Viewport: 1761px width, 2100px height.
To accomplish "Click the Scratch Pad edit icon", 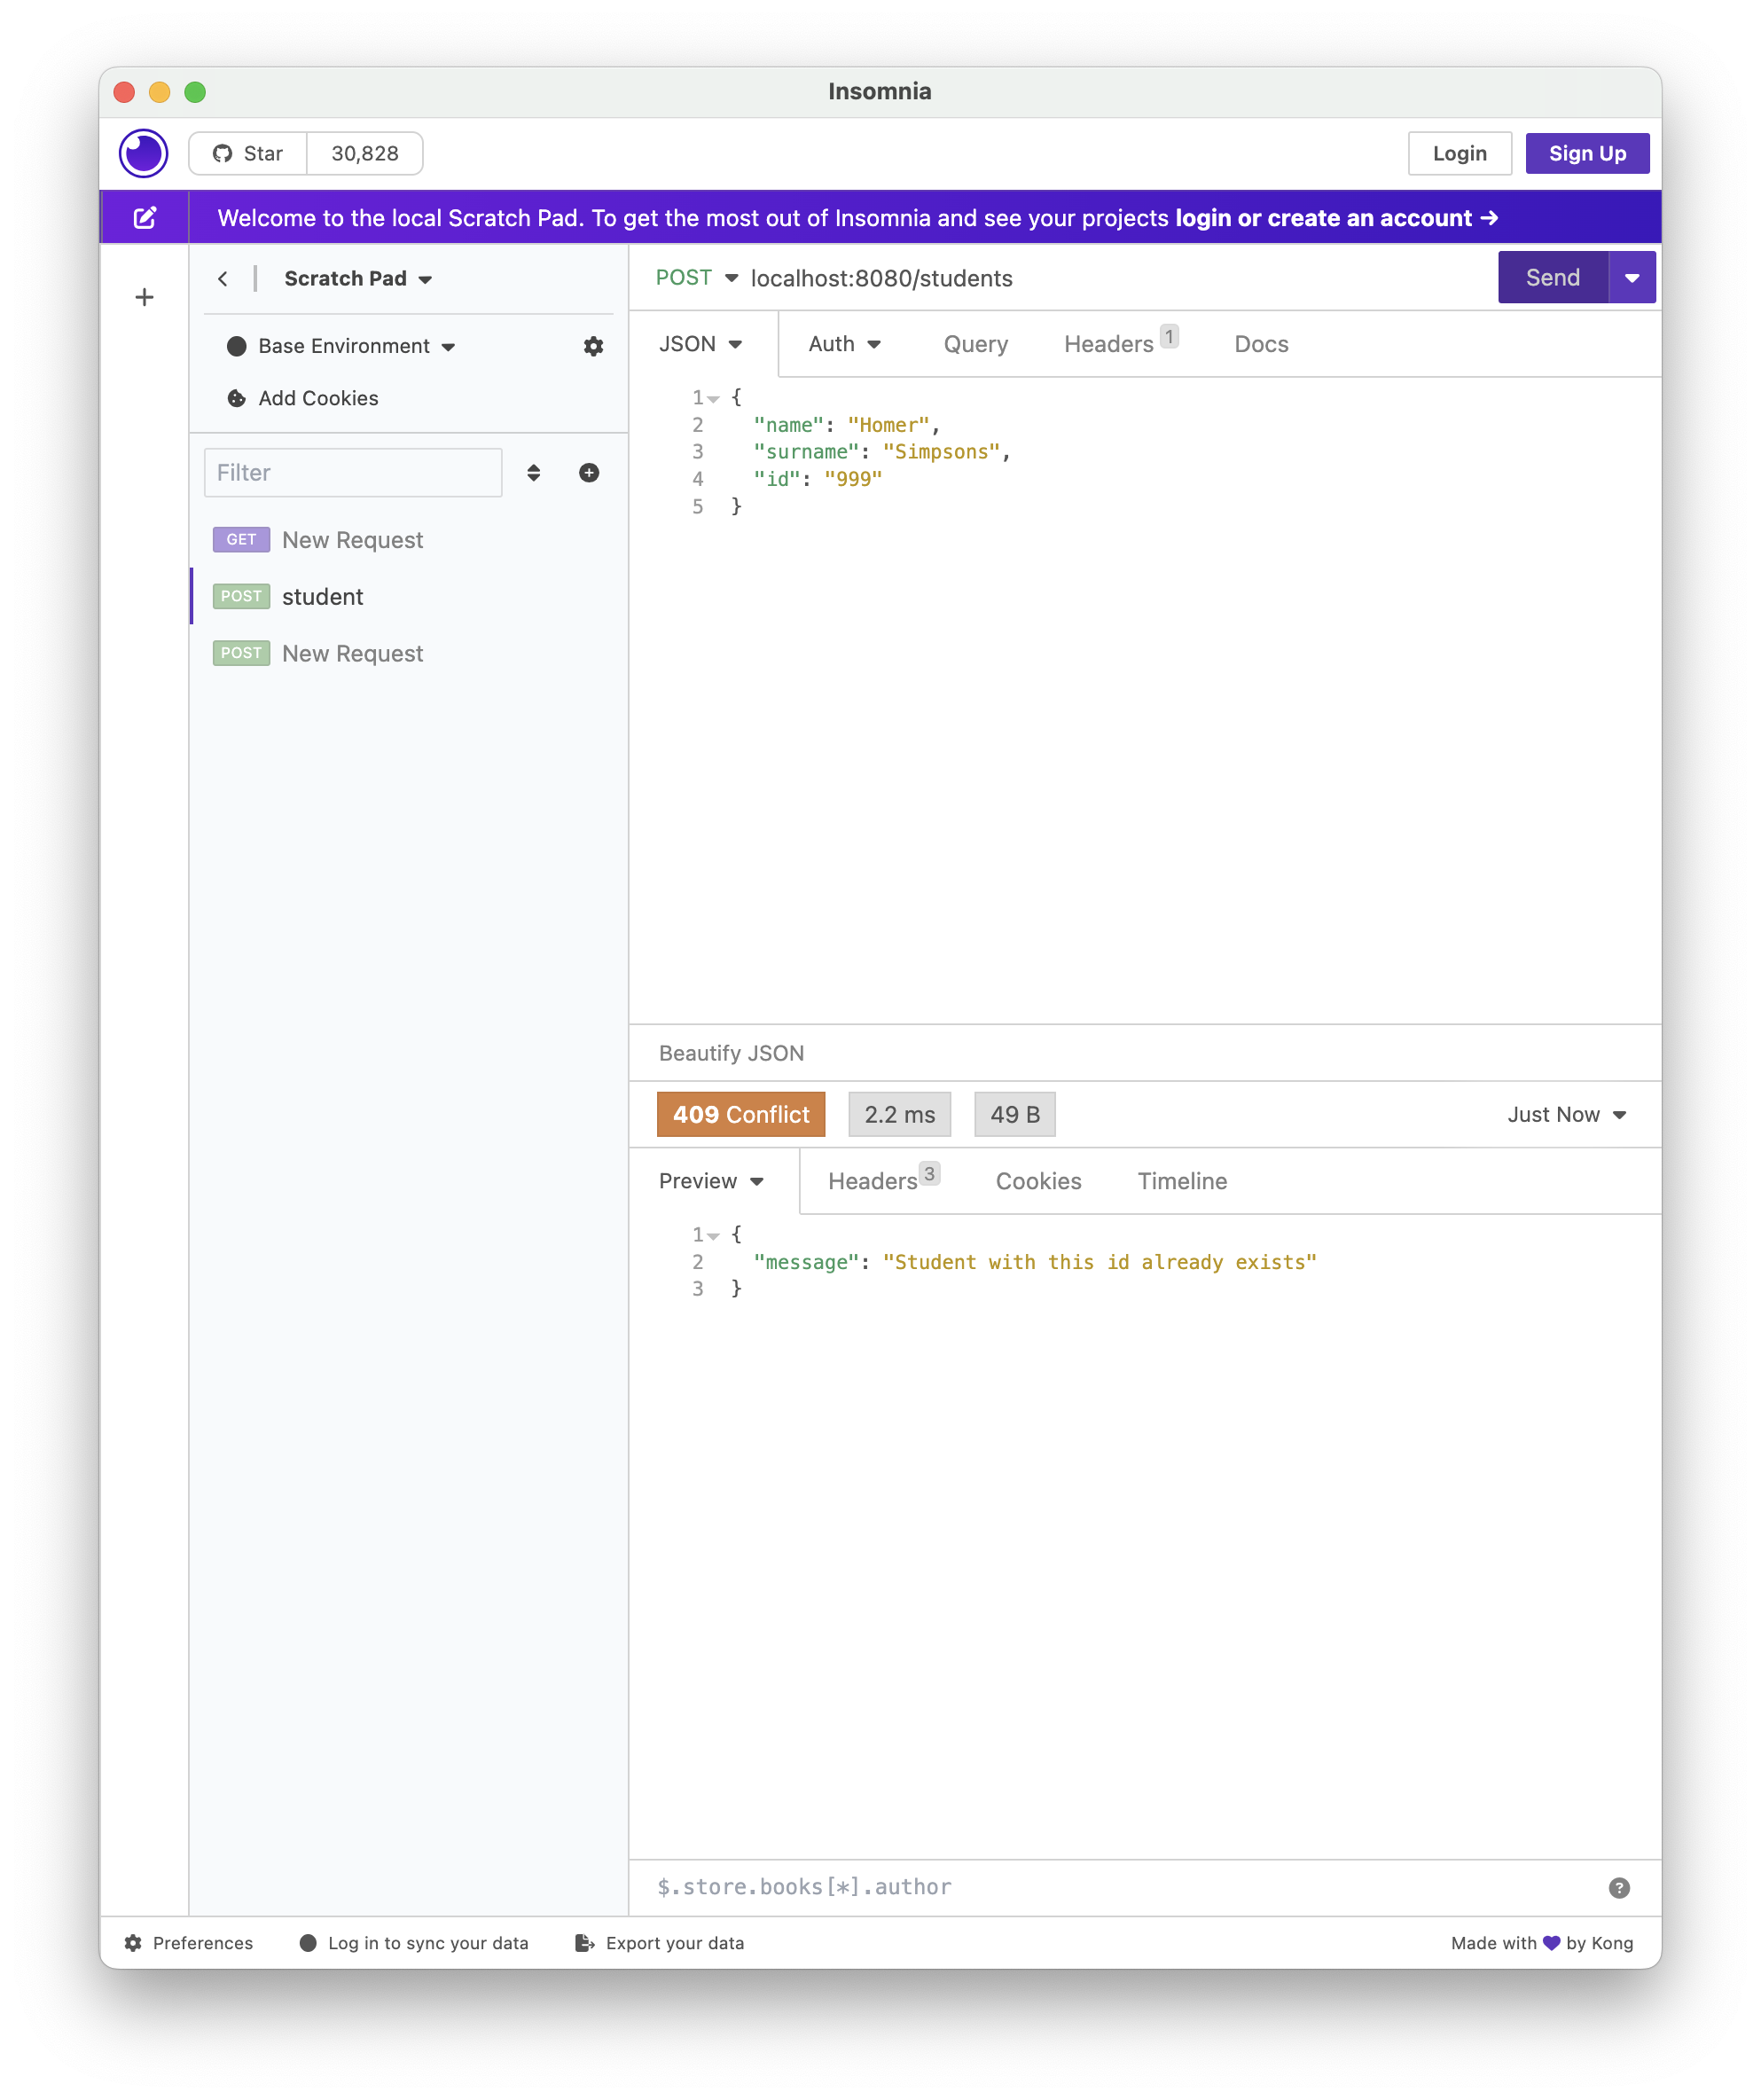I will [x=145, y=218].
